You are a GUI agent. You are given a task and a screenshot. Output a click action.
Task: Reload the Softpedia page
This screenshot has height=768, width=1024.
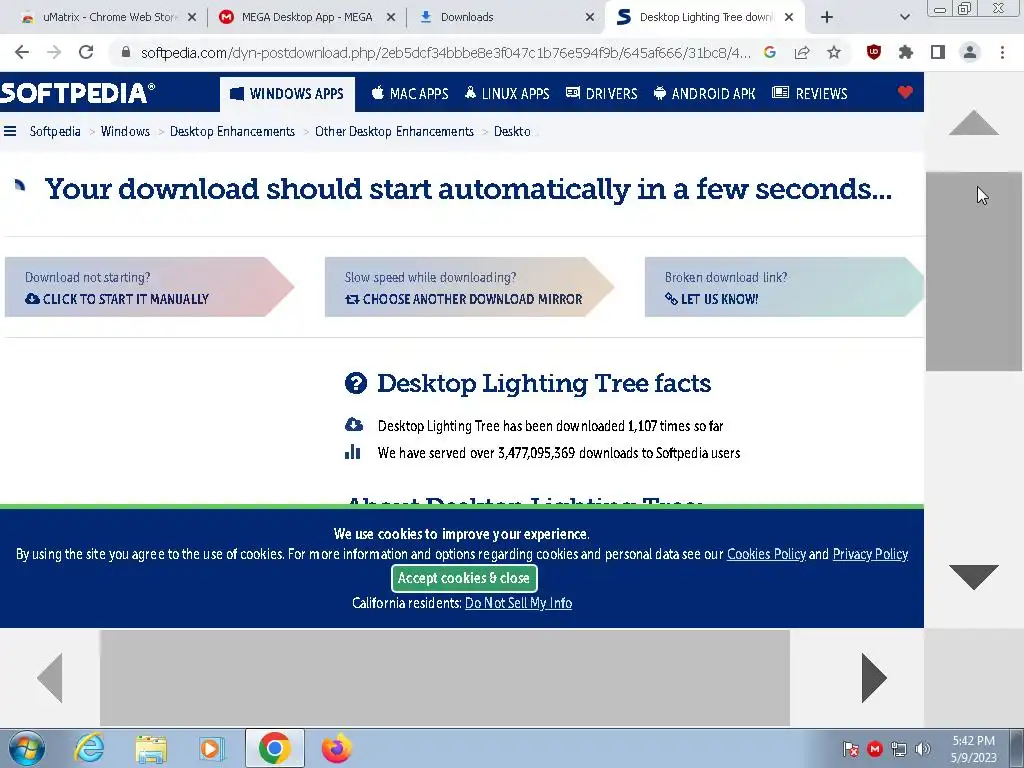[86, 52]
